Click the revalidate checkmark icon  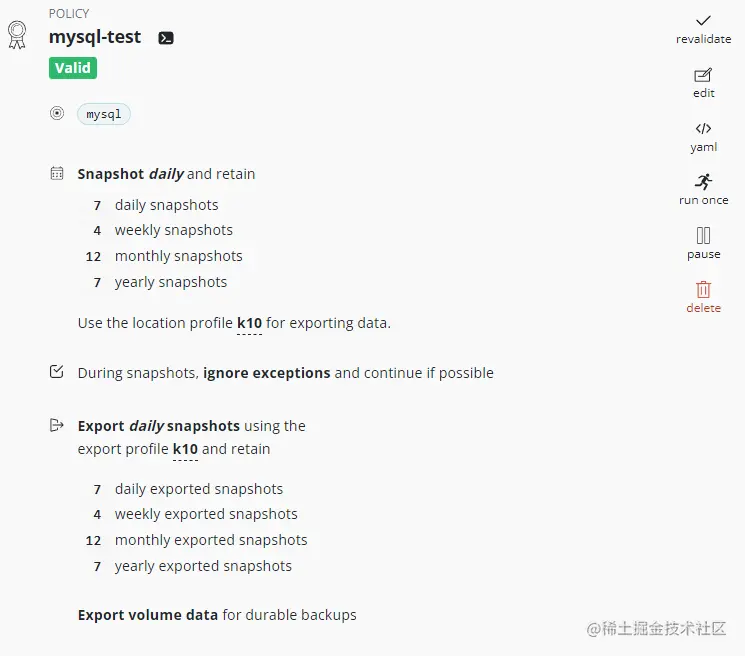(x=703, y=21)
